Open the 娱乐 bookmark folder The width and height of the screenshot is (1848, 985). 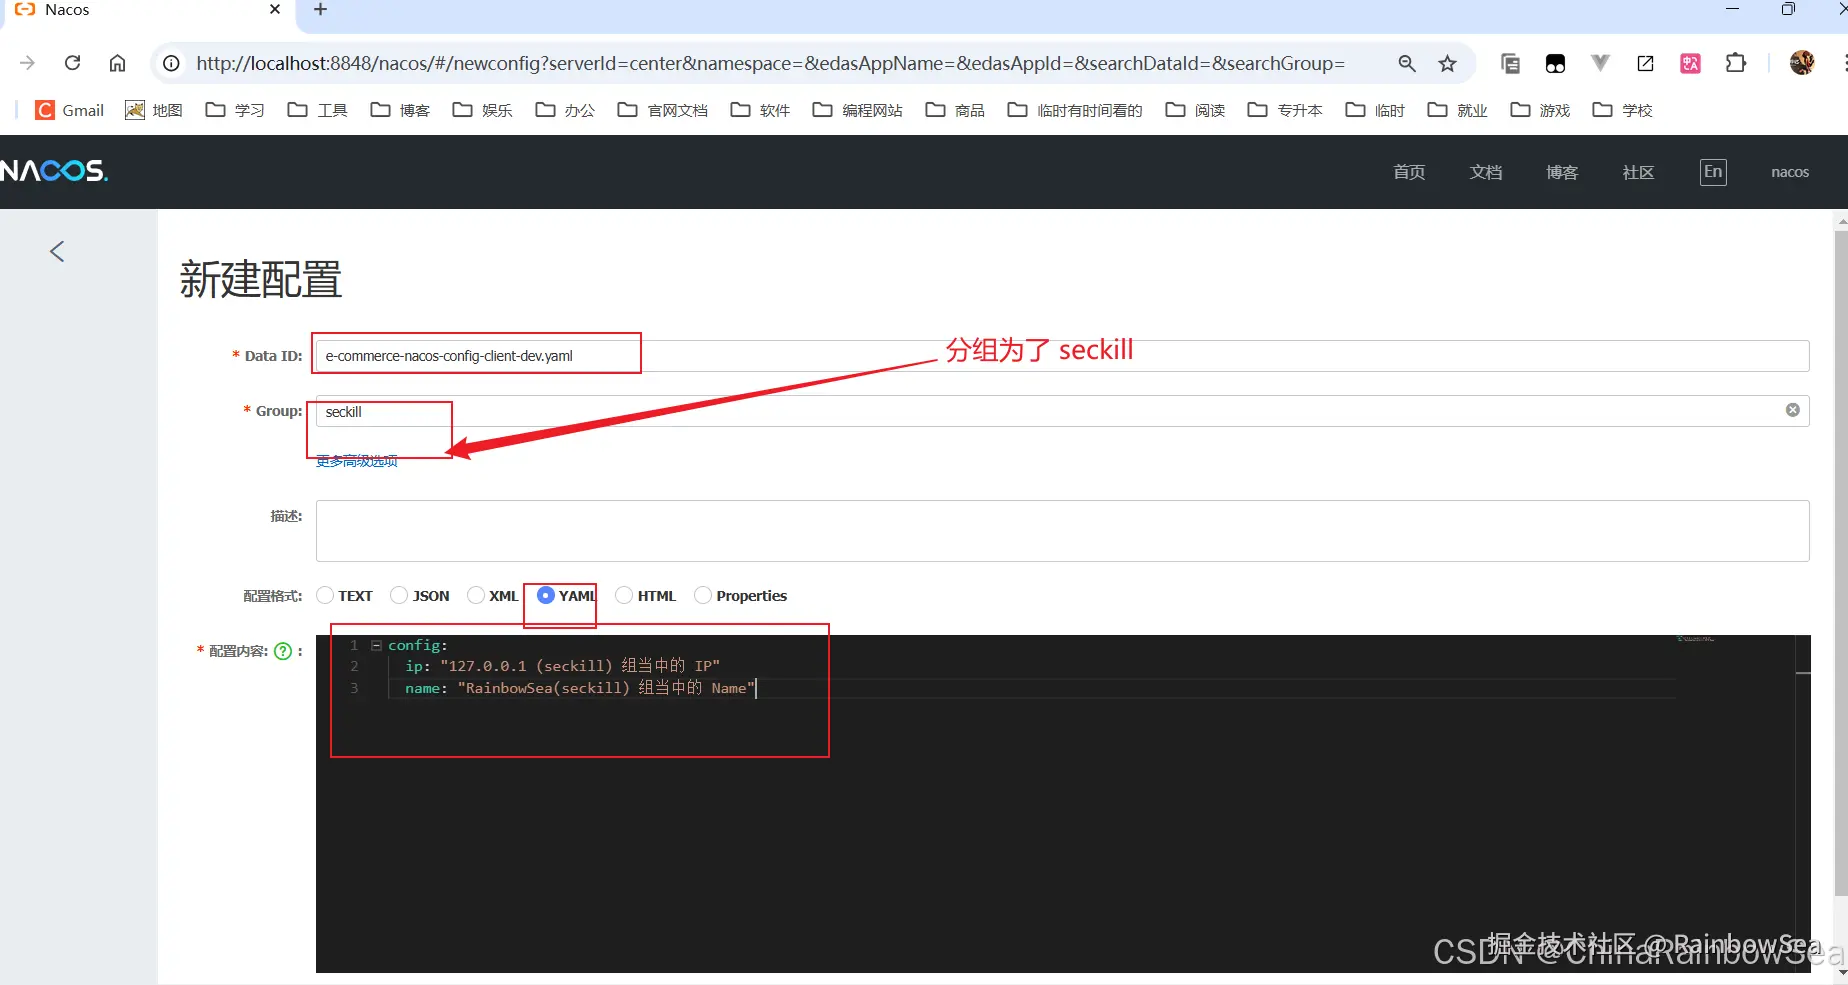click(482, 110)
